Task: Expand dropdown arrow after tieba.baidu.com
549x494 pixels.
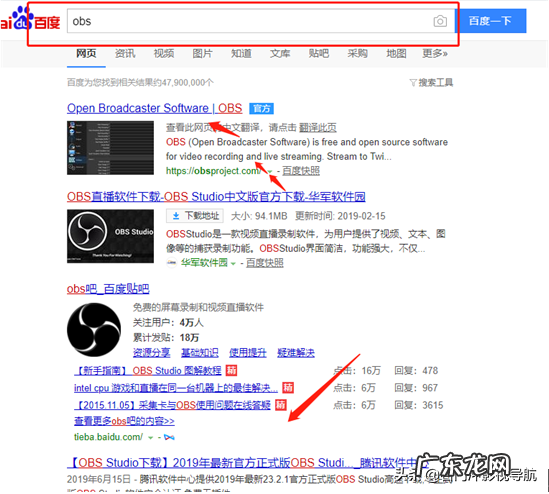Action: pyautogui.click(x=151, y=438)
